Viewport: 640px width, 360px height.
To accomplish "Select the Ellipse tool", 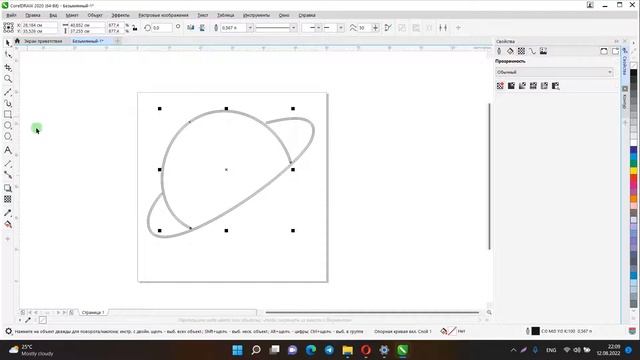I will [x=8, y=126].
